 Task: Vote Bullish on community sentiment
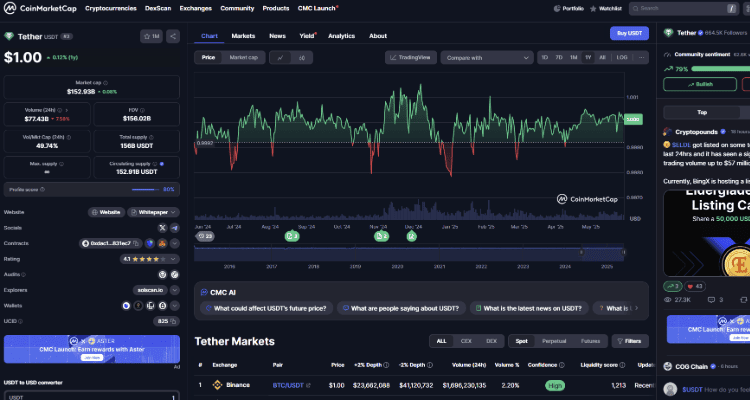click(x=700, y=84)
